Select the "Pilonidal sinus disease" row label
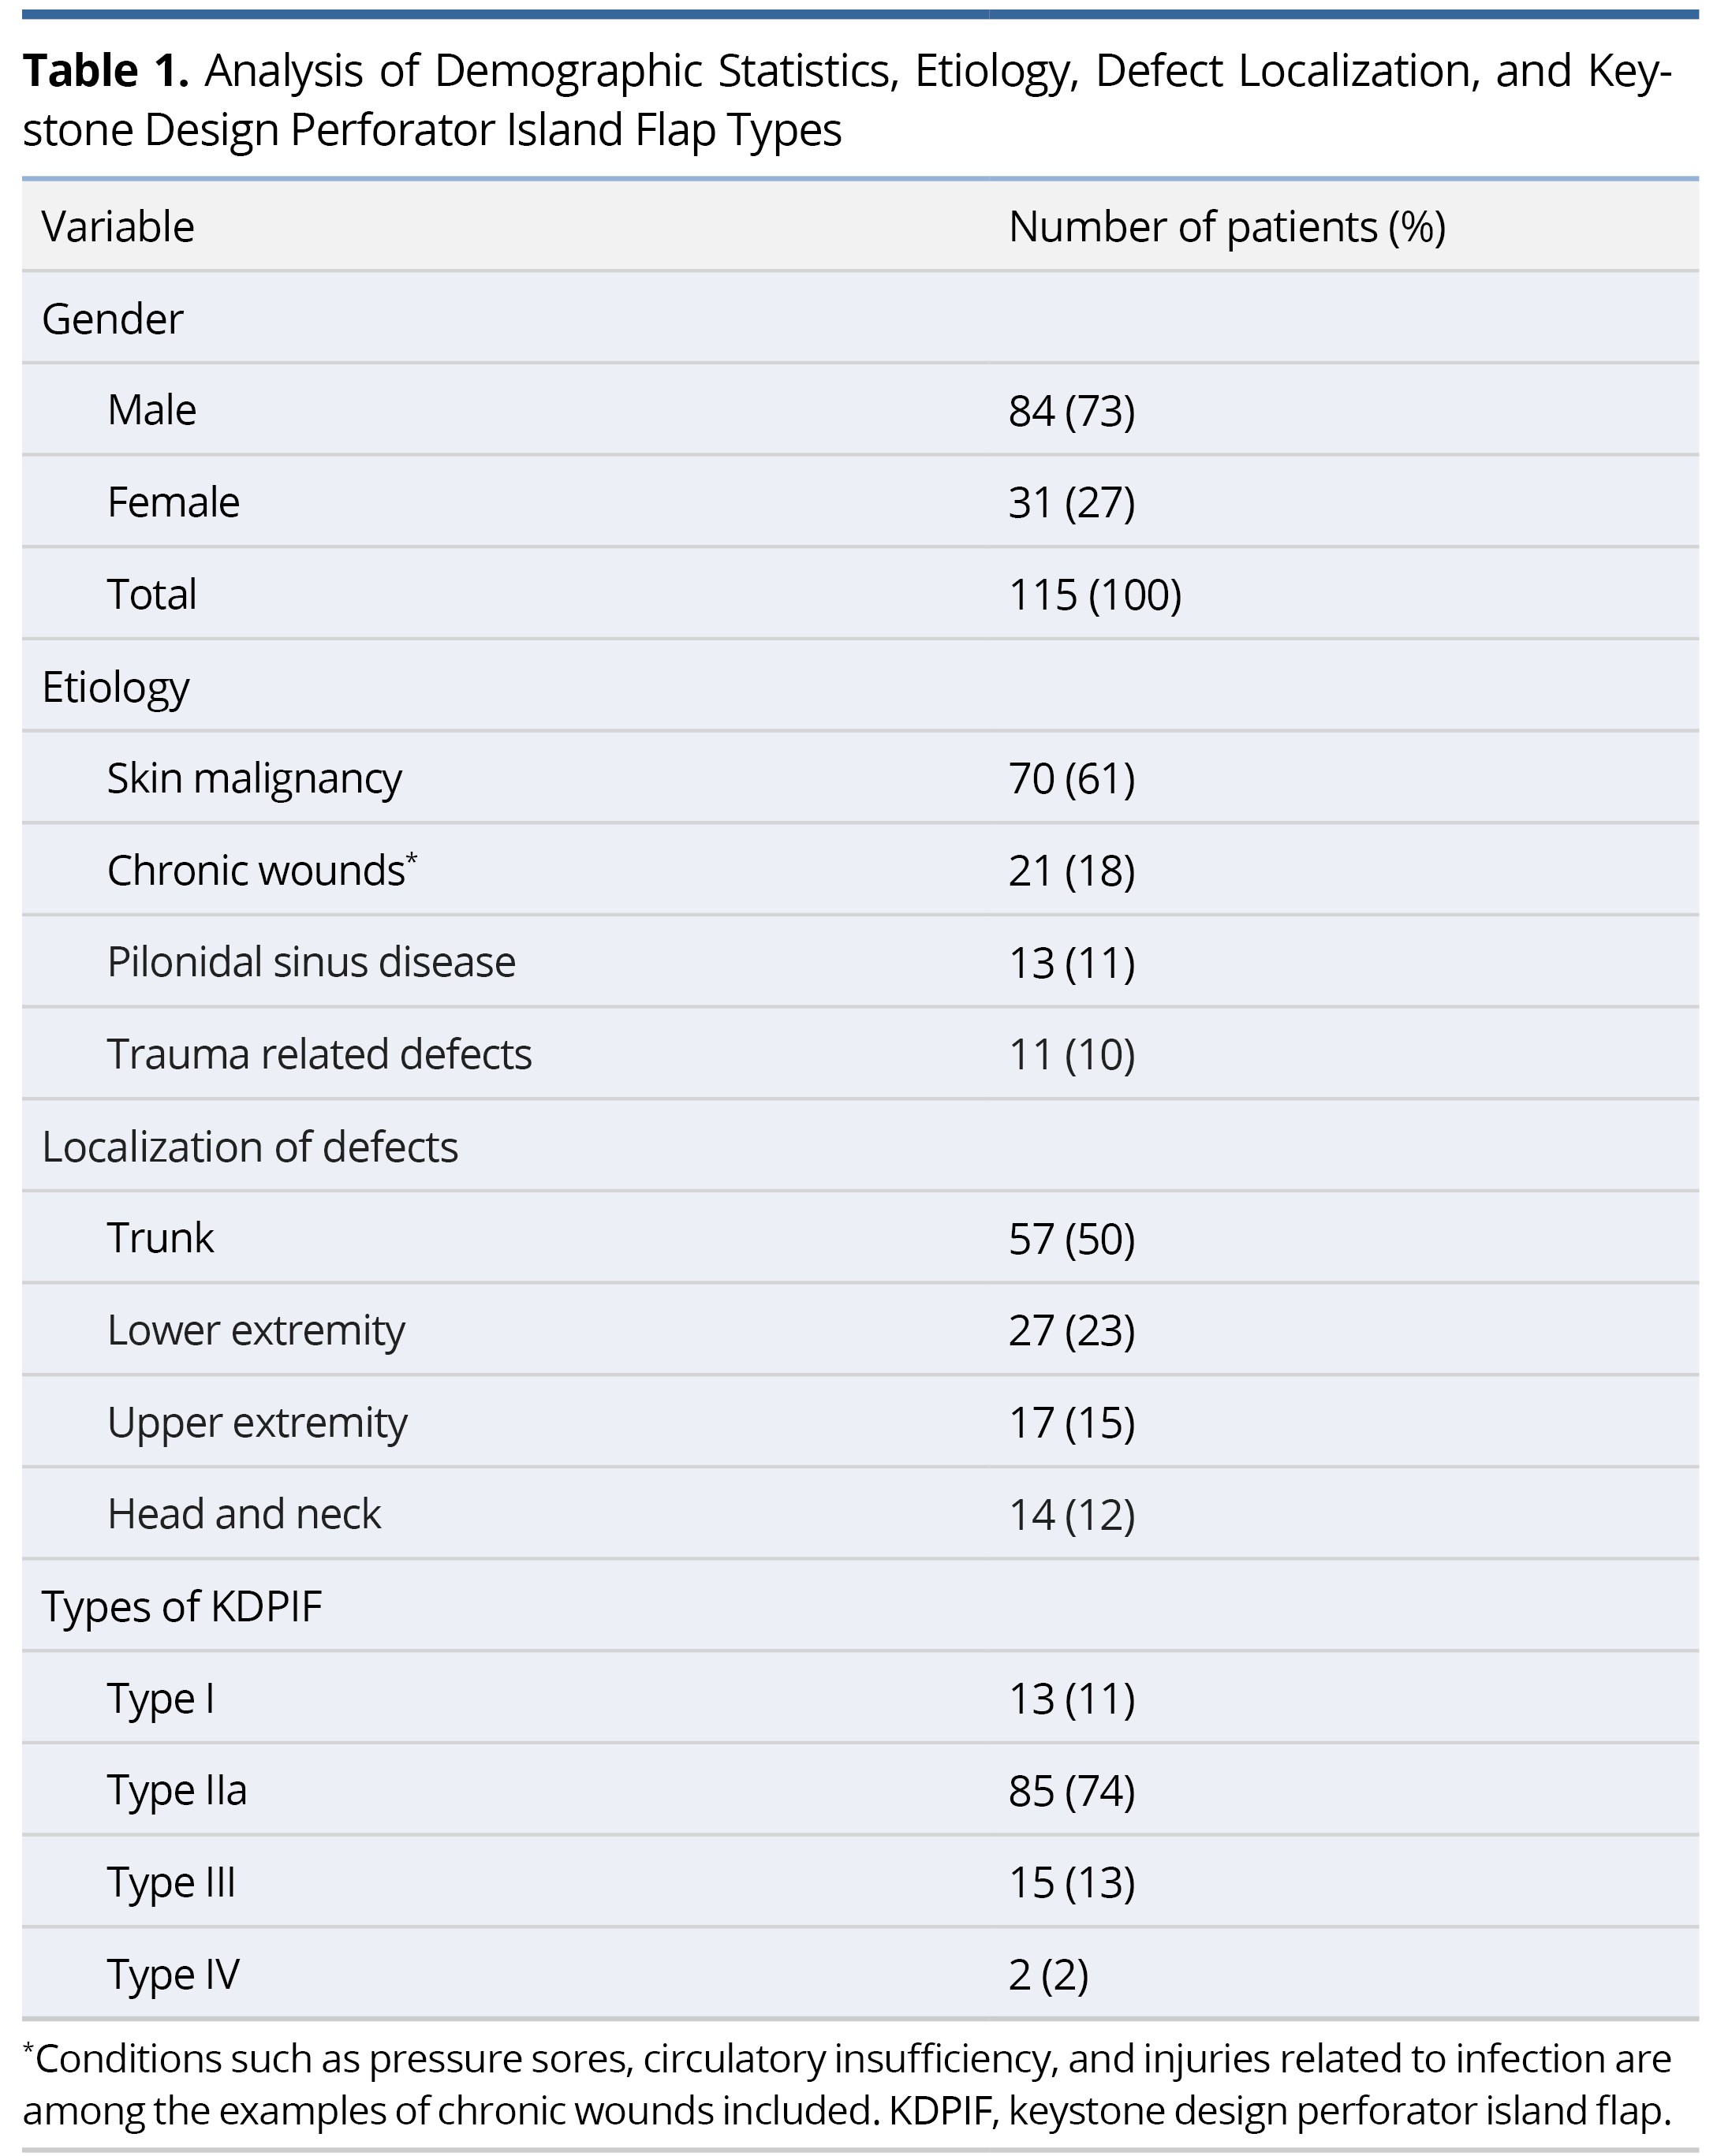1717x2156 pixels. [x=311, y=962]
